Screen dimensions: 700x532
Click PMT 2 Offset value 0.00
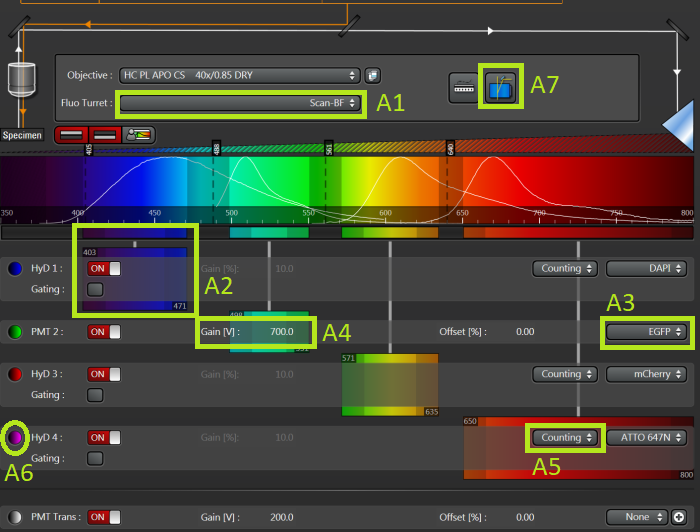tap(525, 332)
